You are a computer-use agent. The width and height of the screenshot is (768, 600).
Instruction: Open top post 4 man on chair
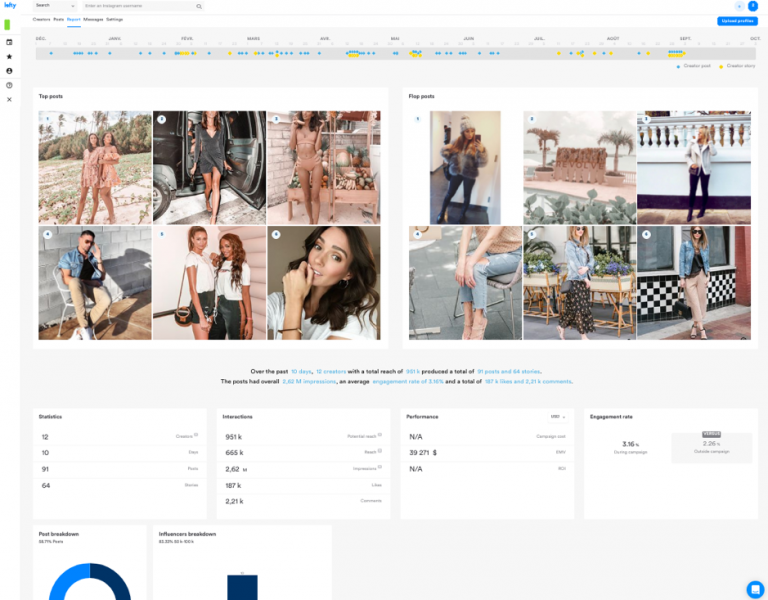click(95, 283)
